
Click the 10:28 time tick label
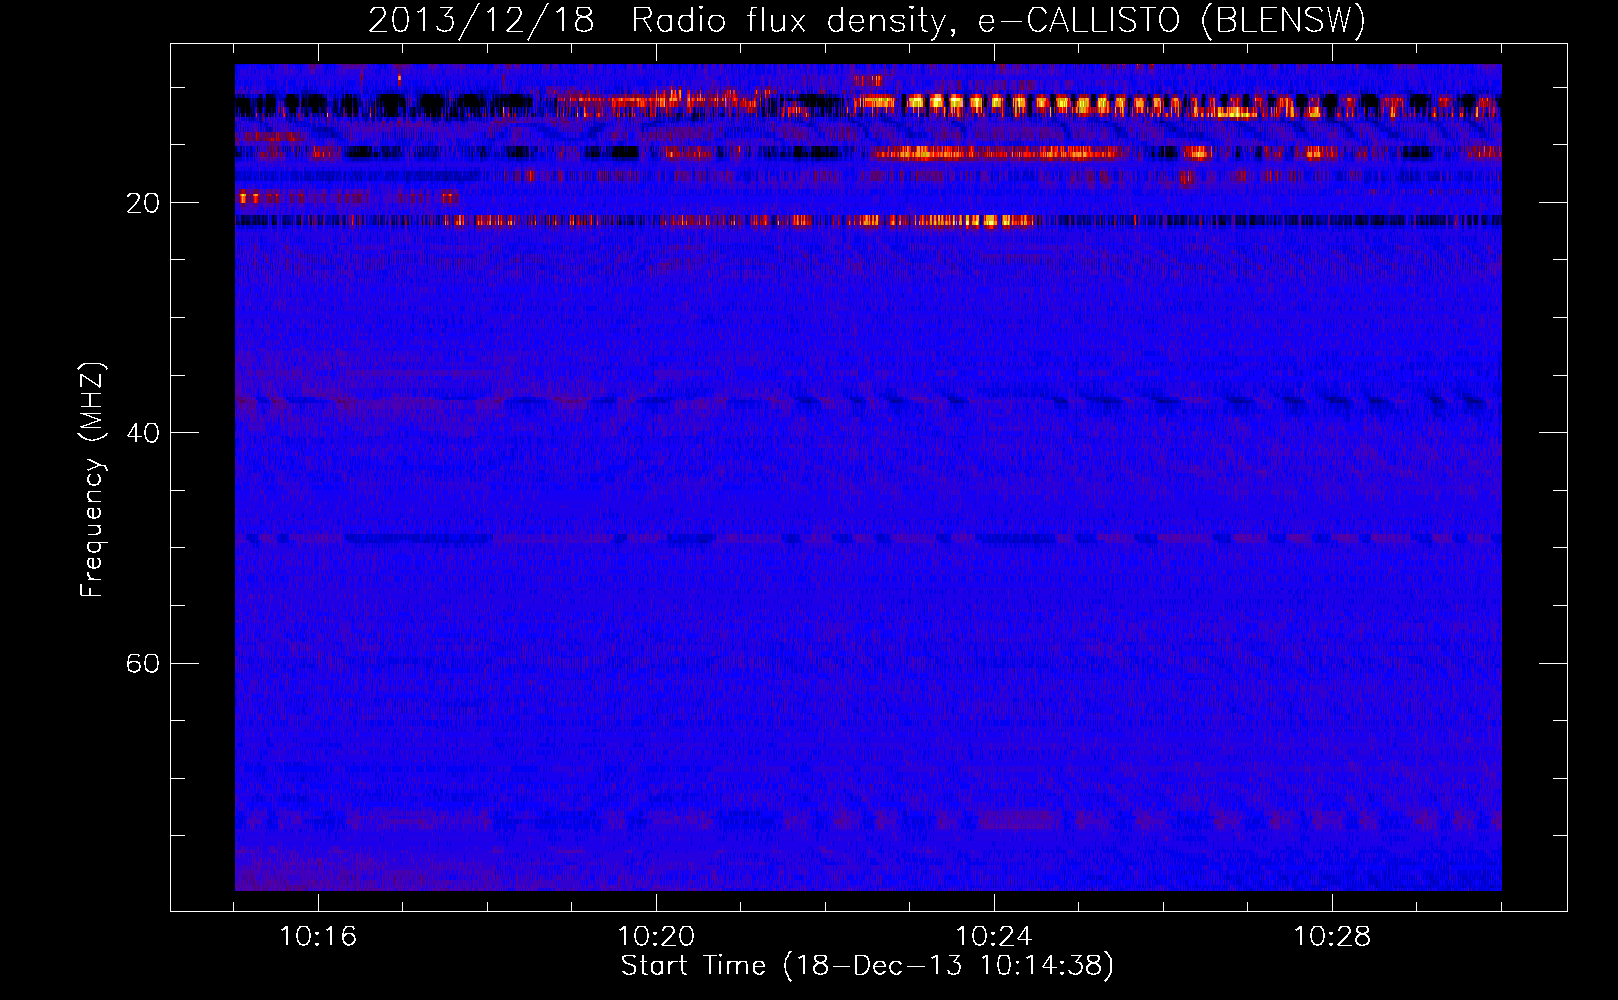click(1332, 937)
